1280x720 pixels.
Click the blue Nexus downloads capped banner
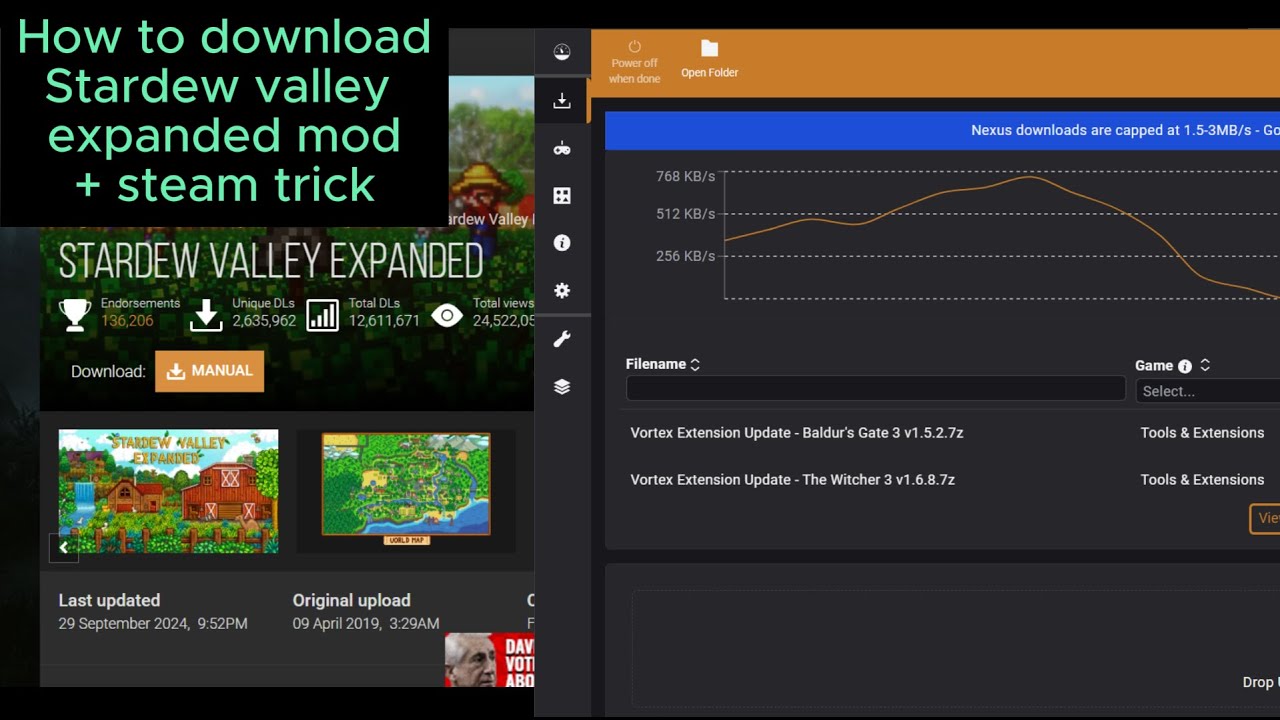[942, 130]
